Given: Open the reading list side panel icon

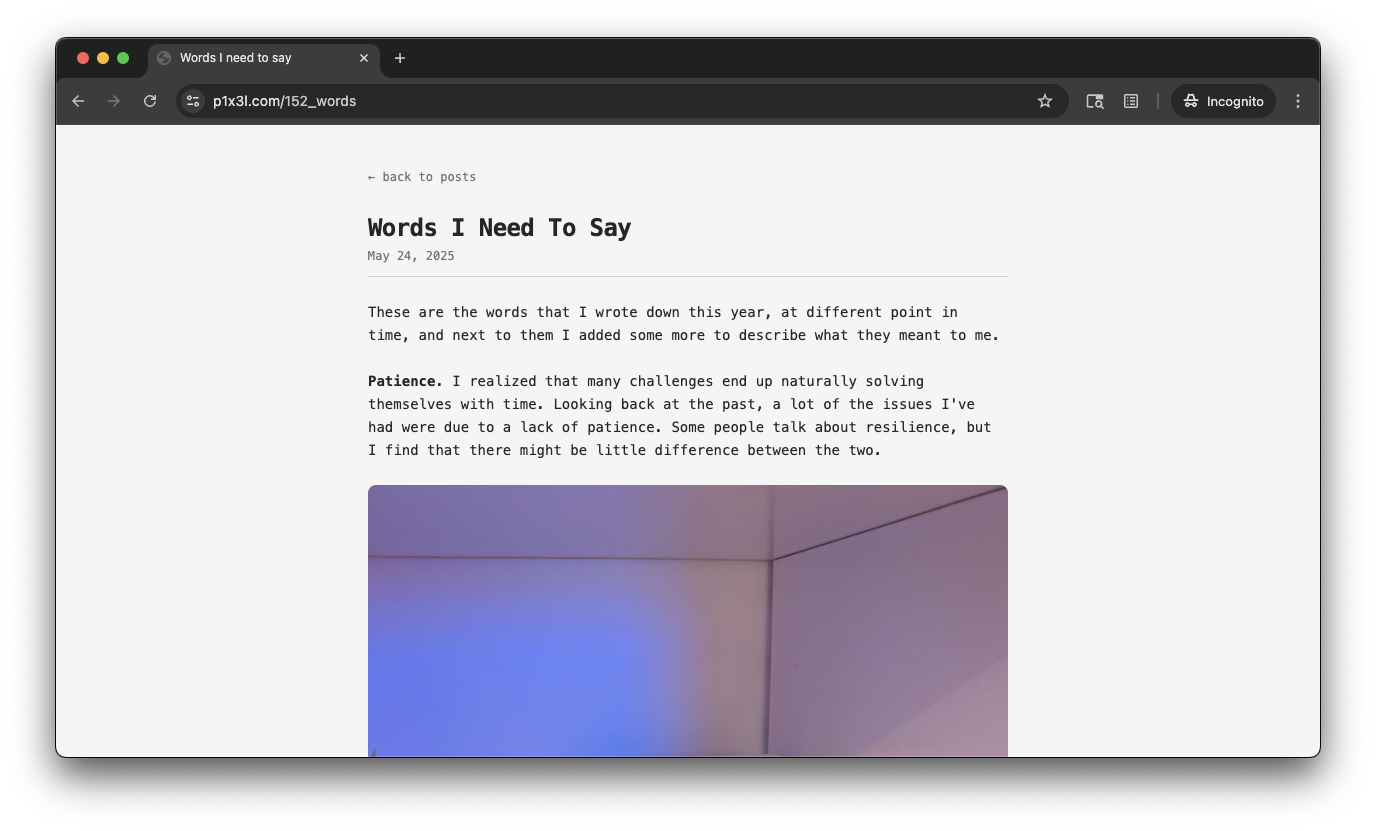Looking at the screenshot, I should click(1131, 101).
